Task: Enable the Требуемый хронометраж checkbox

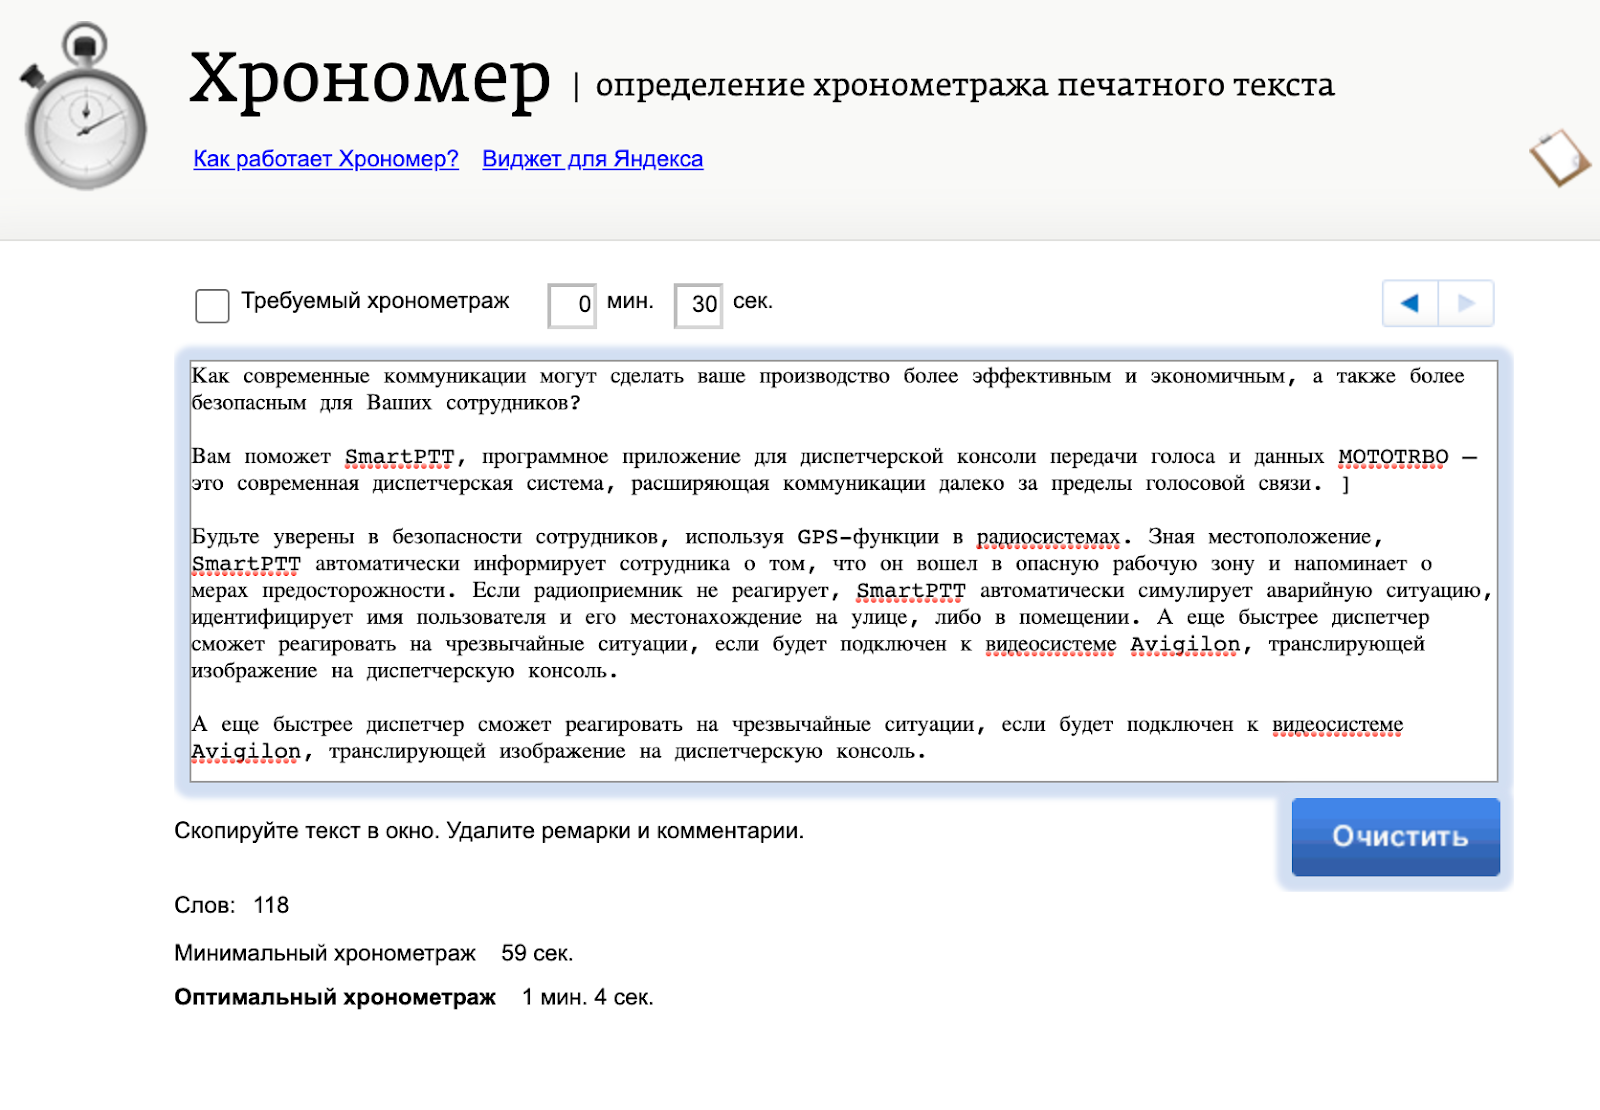Action: click(212, 305)
